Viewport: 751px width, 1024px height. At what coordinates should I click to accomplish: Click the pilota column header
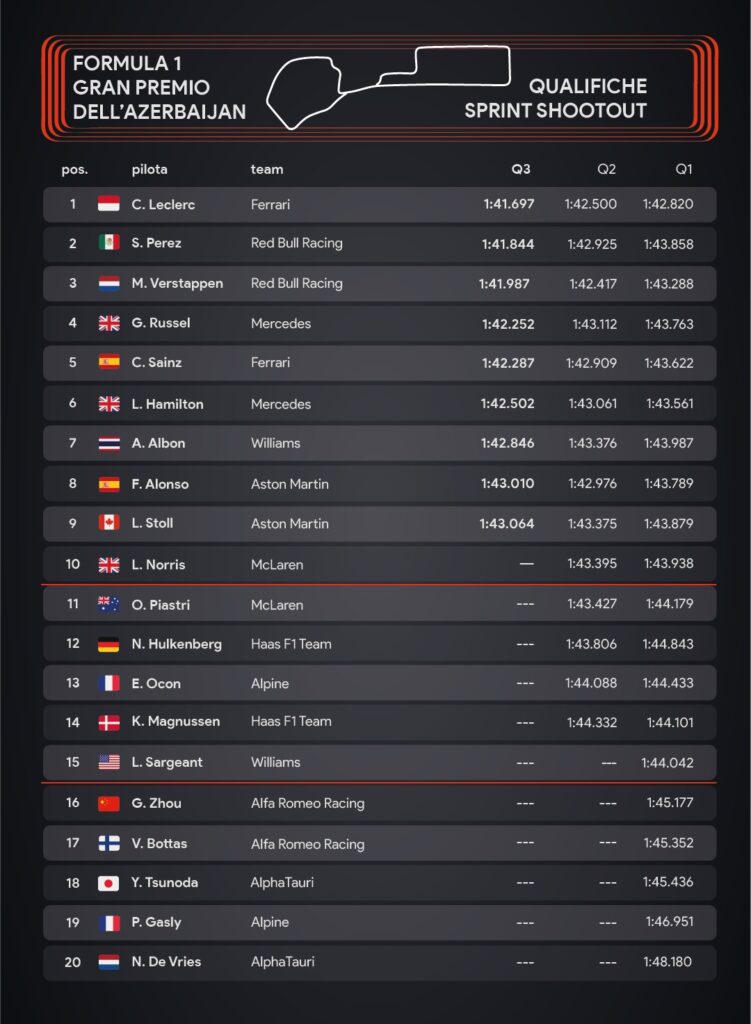tap(150, 169)
